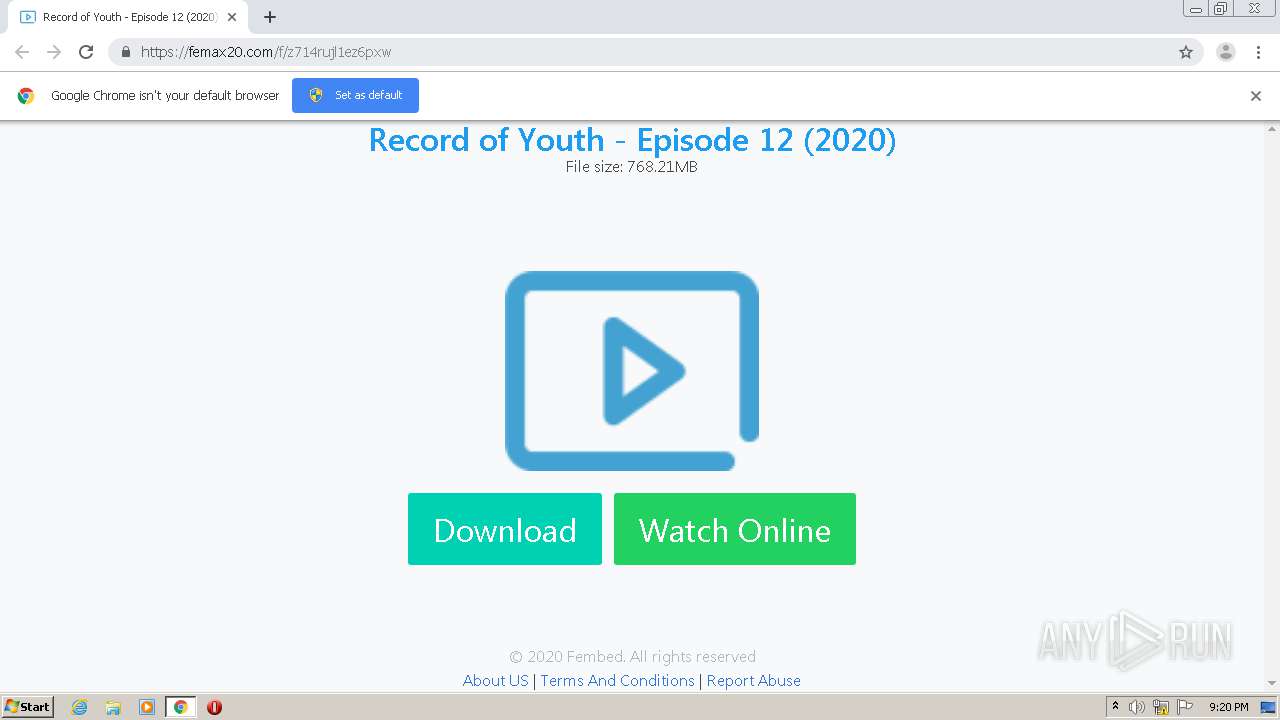Open the Chrome three-dot menu

coord(1258,52)
